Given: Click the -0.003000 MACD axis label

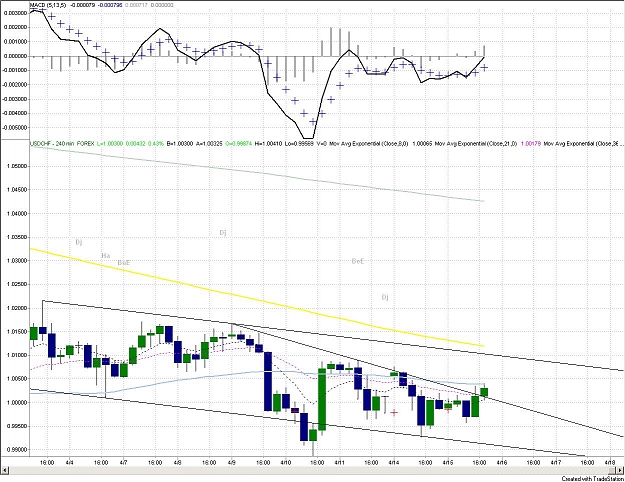Looking at the screenshot, I should [x=15, y=99].
